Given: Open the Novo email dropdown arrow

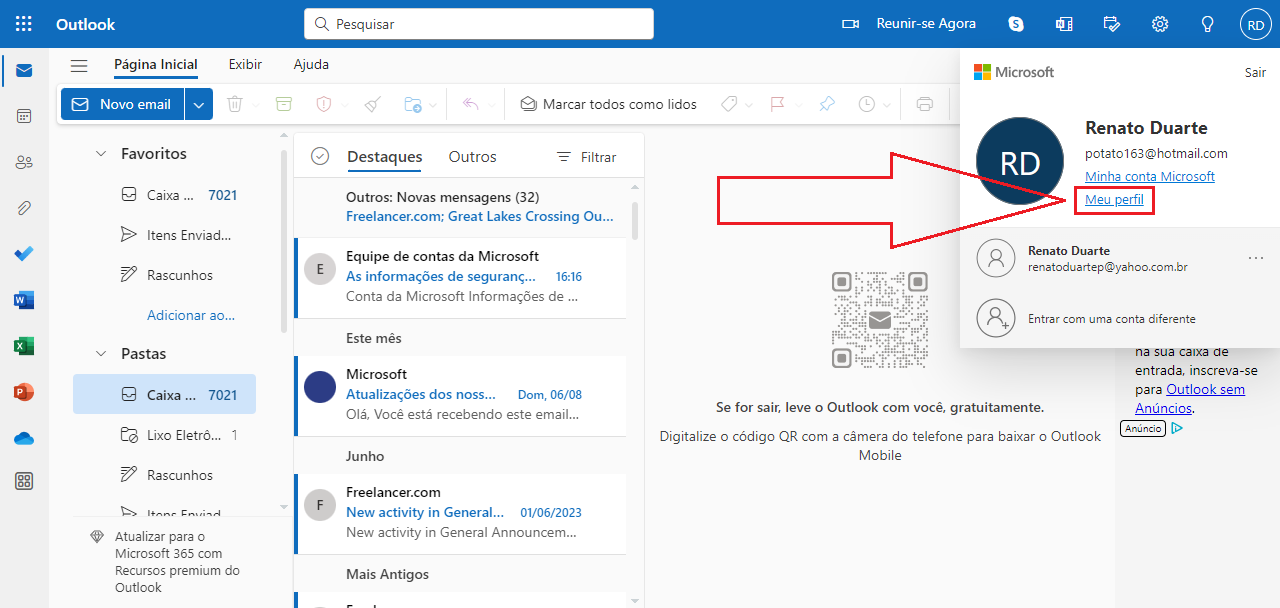Looking at the screenshot, I should click(x=199, y=104).
